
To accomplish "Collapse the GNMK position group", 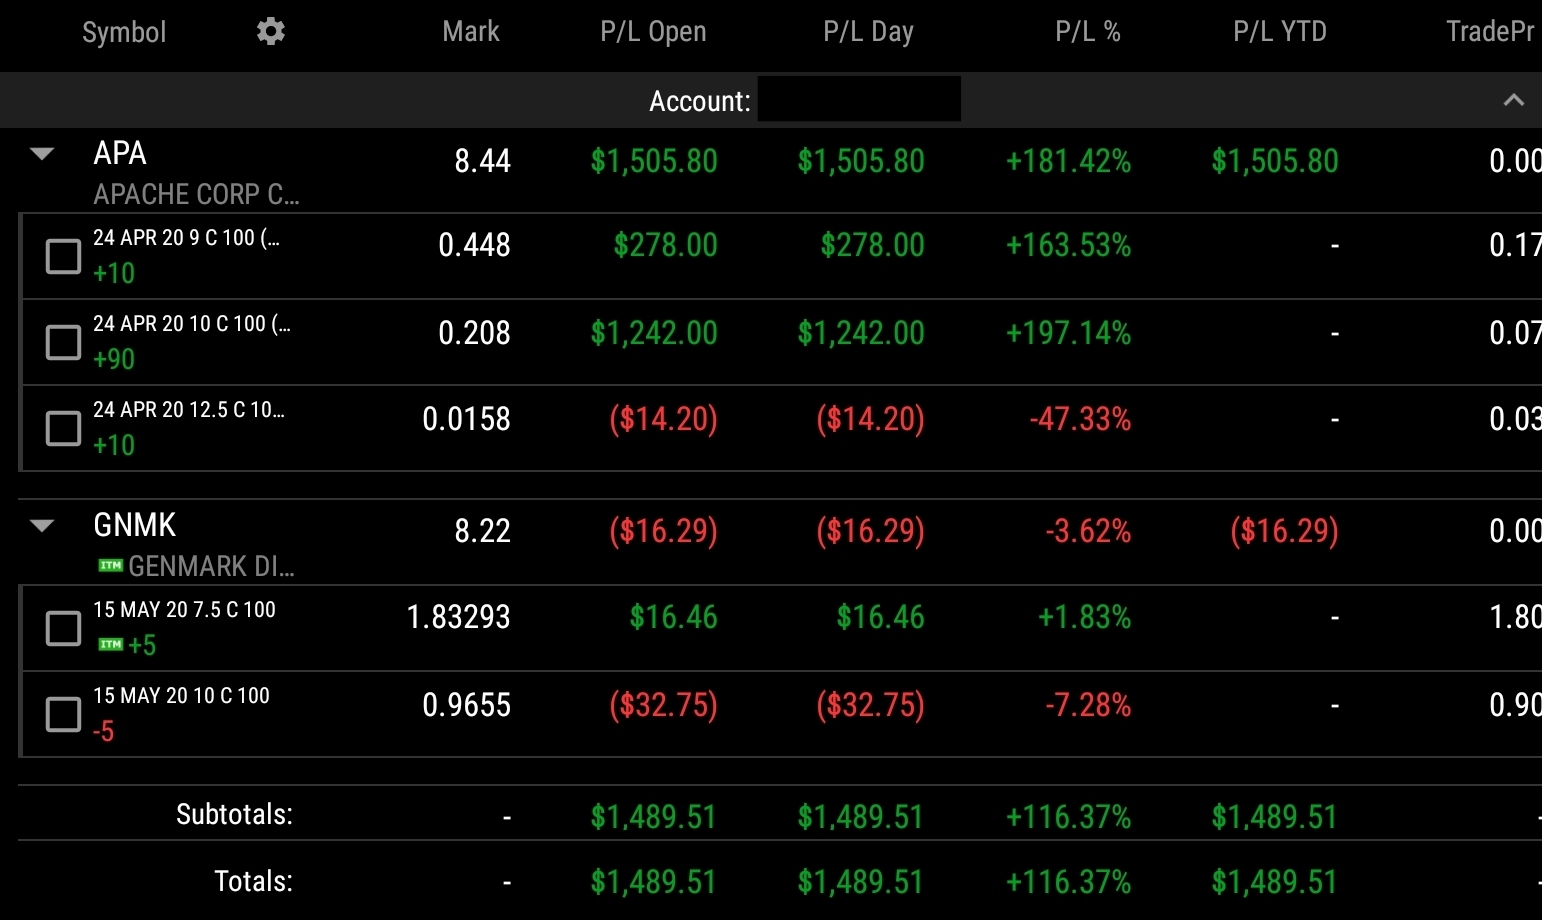I will (x=42, y=526).
